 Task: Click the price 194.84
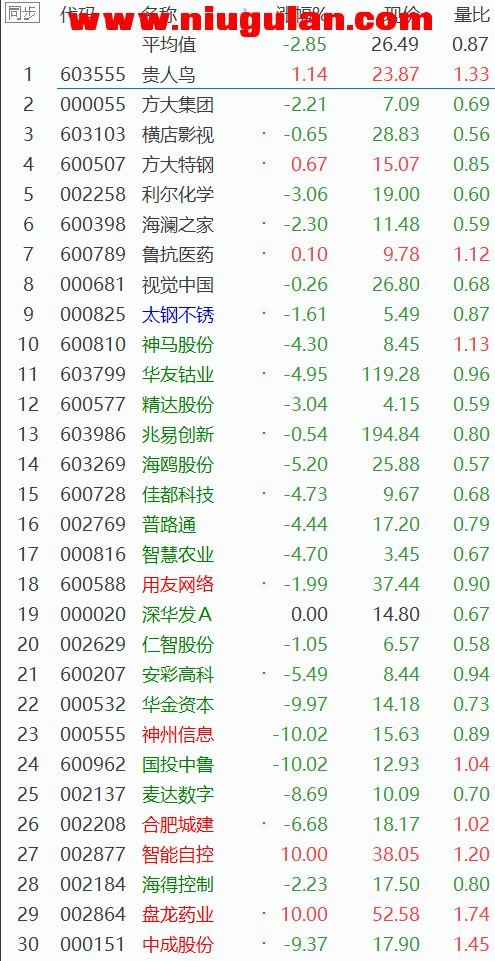[x=391, y=435]
